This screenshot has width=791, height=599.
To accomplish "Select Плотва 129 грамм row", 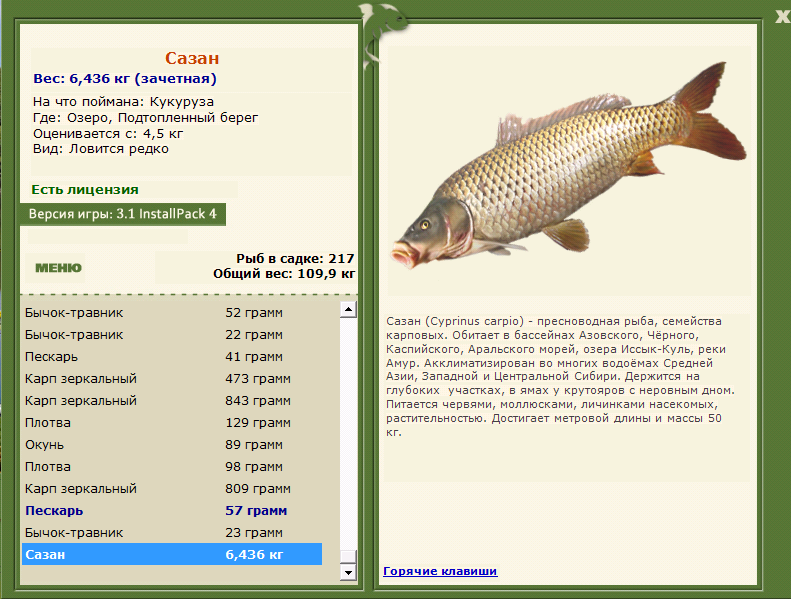I will pyautogui.click(x=172, y=423).
